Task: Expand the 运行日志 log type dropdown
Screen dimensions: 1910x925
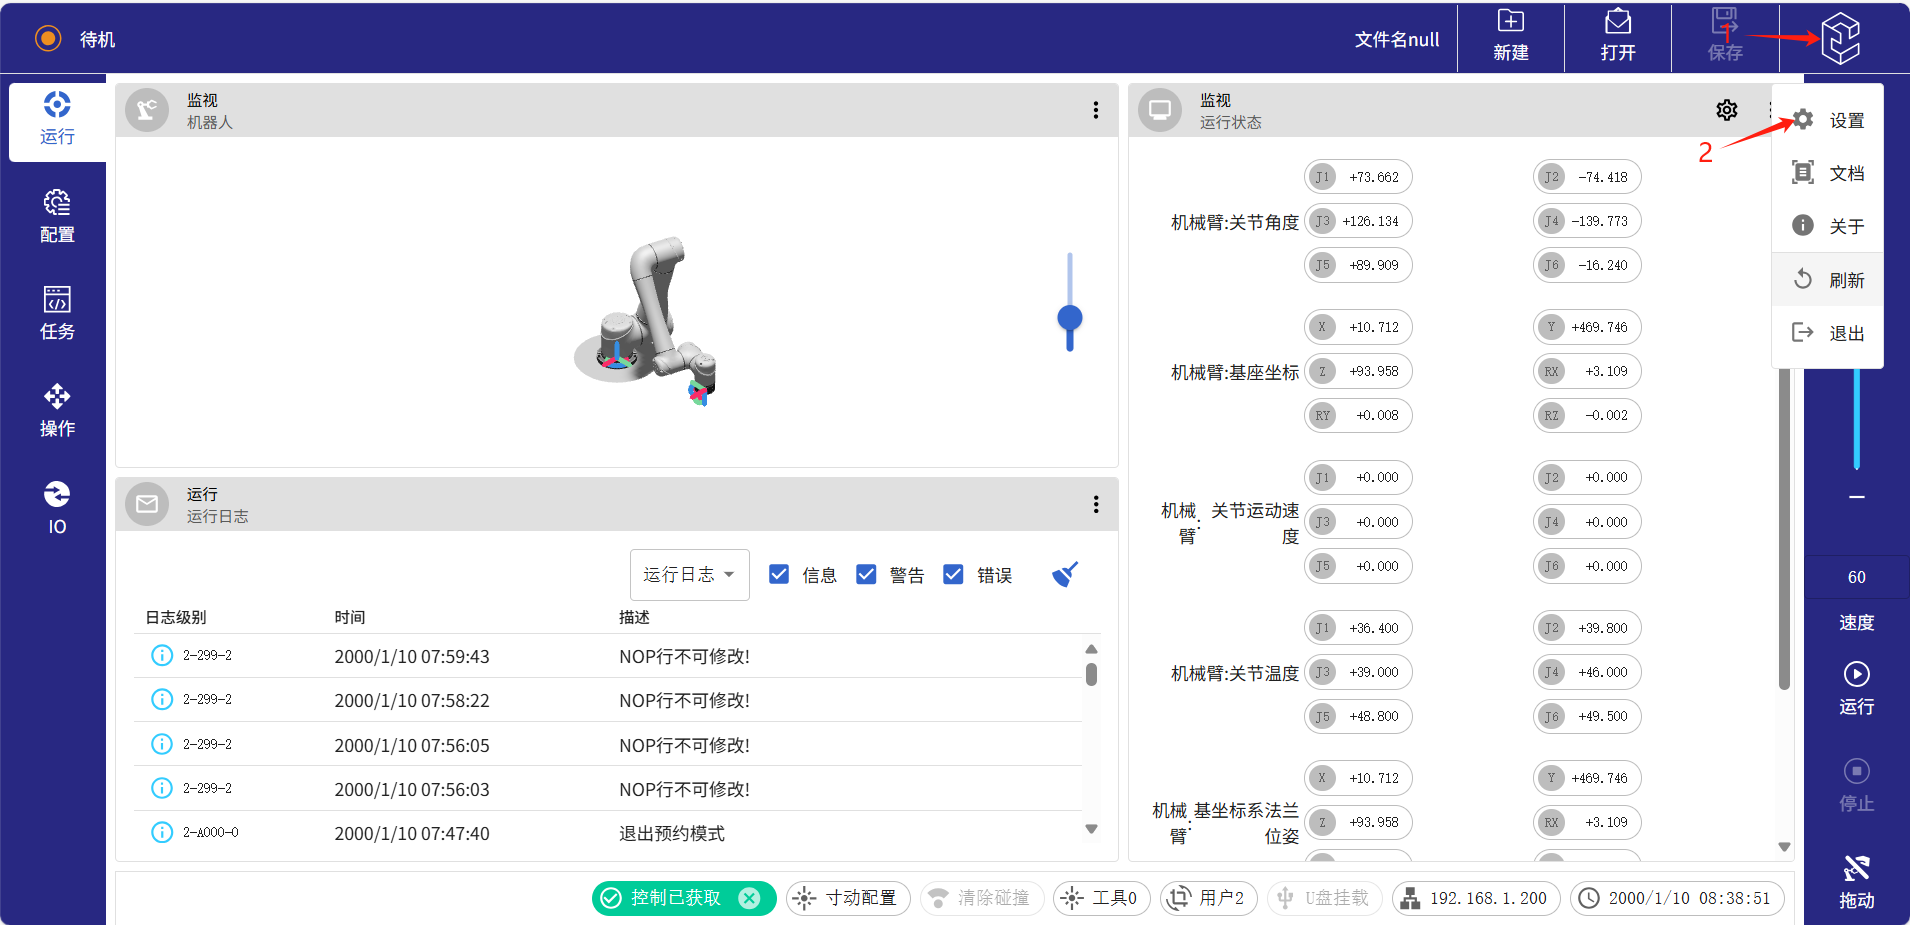Action: click(689, 574)
